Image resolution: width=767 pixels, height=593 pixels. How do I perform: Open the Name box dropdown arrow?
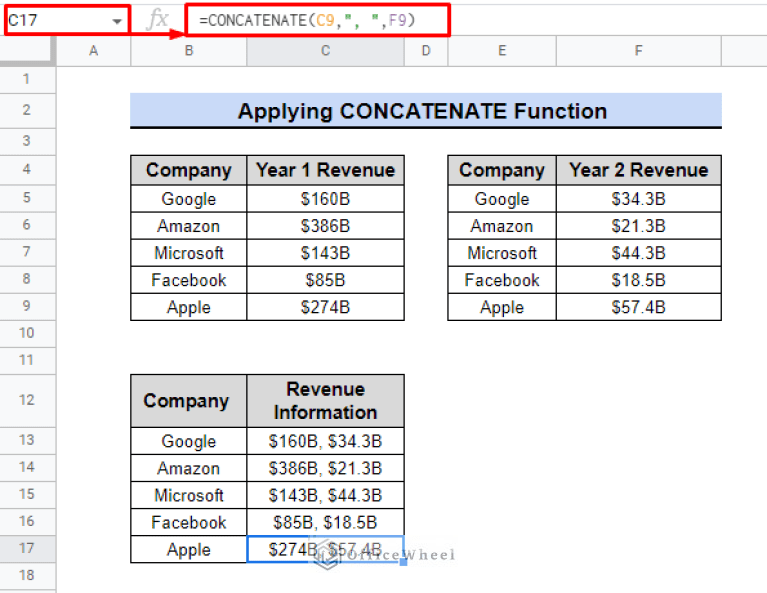click(116, 21)
